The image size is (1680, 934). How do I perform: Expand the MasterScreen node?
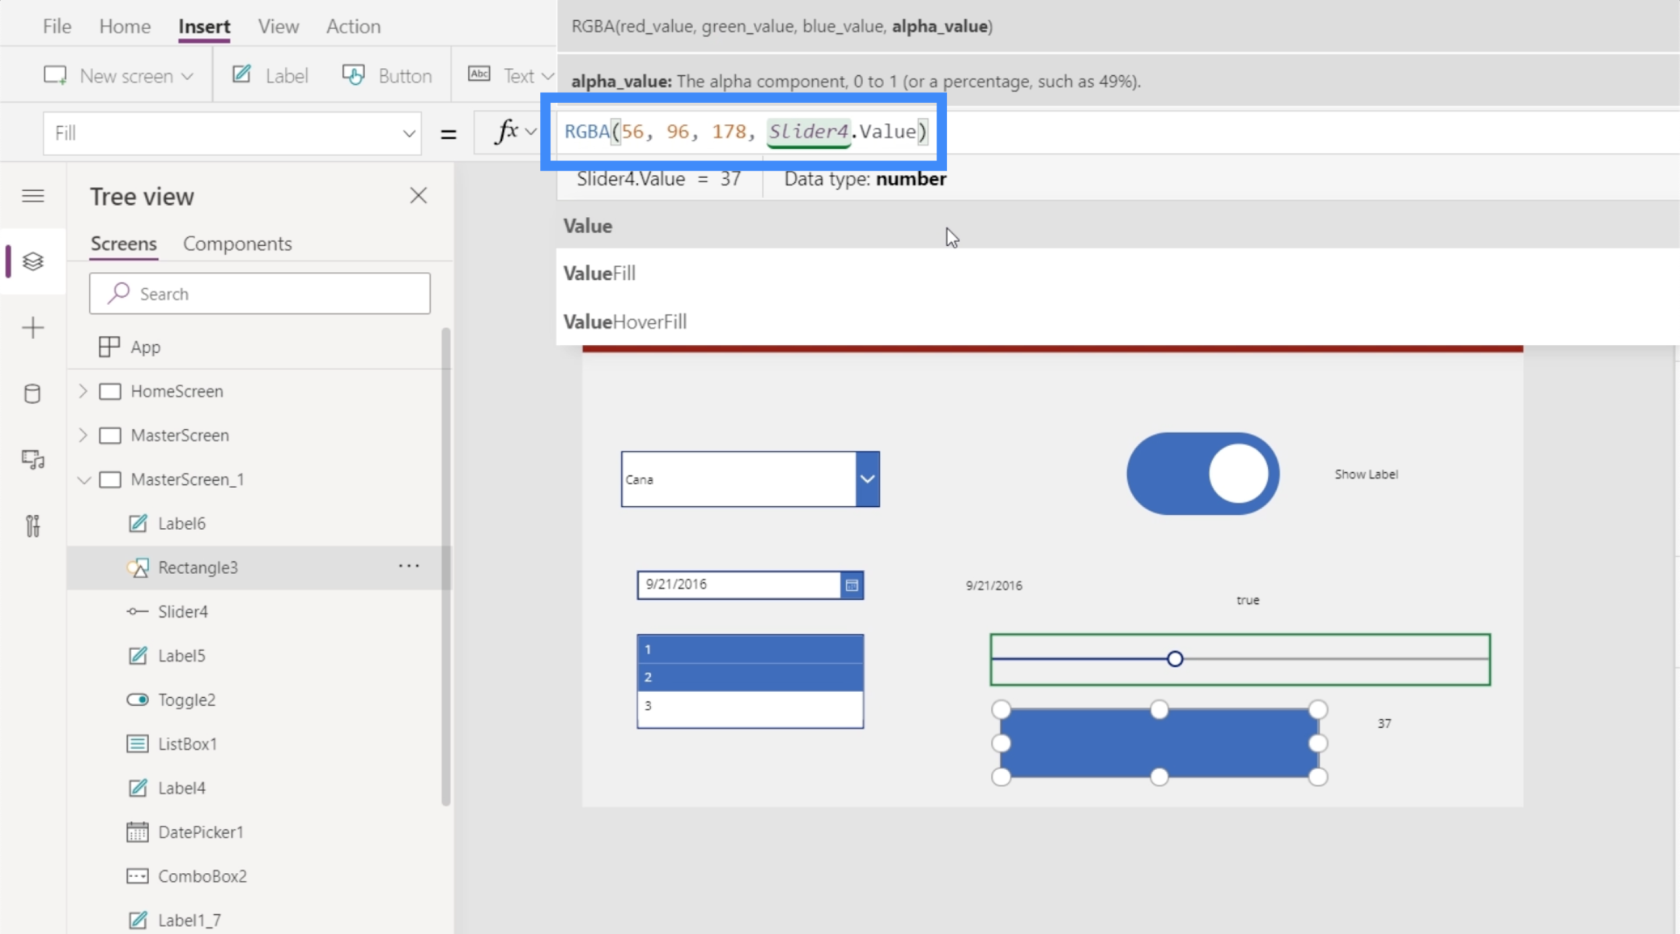[x=83, y=435]
